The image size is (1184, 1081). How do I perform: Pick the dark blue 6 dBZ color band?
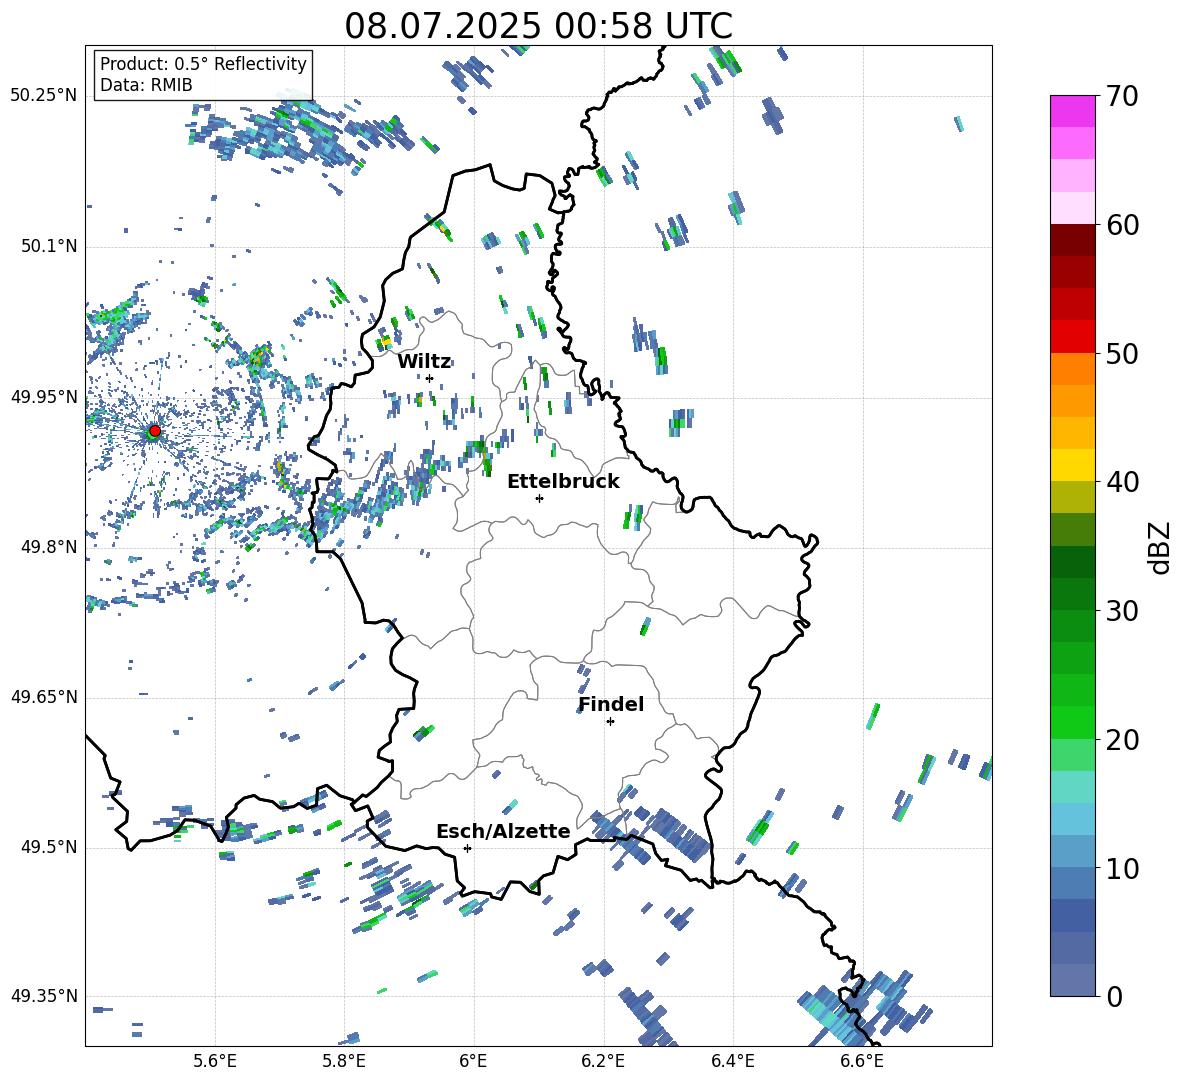[x=1072, y=915]
